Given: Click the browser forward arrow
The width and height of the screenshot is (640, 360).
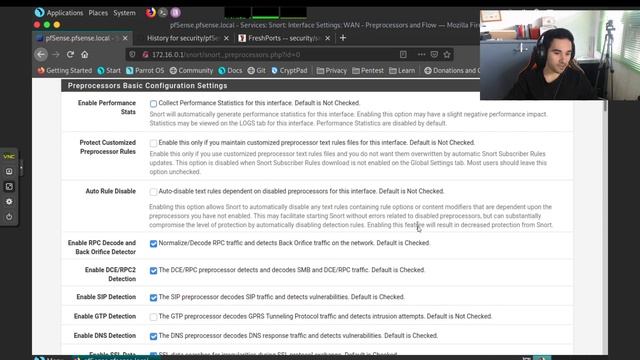Looking at the screenshot, I should pyautogui.click(x=56, y=54).
